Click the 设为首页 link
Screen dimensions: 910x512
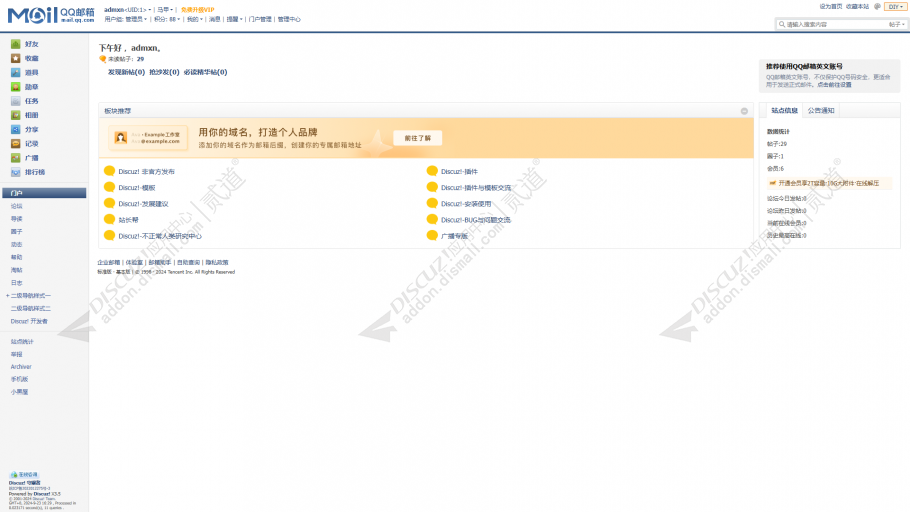pyautogui.click(x=830, y=7)
